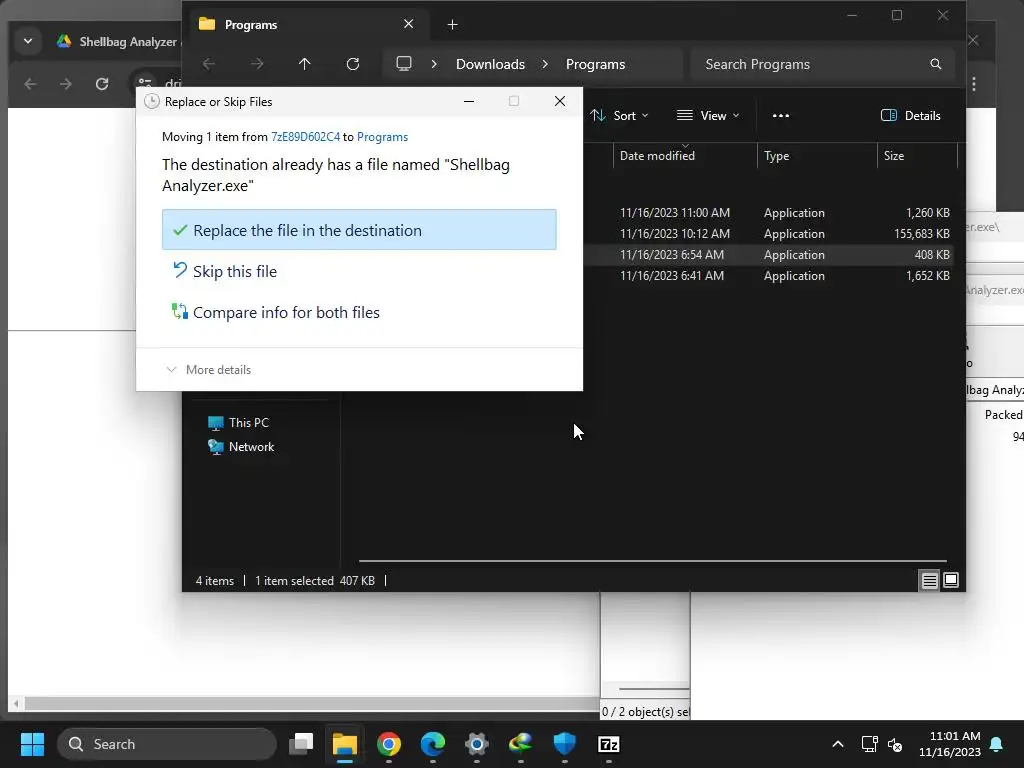Go forward in the Chrome window
The width and height of the screenshot is (1024, 768).
[x=66, y=84]
